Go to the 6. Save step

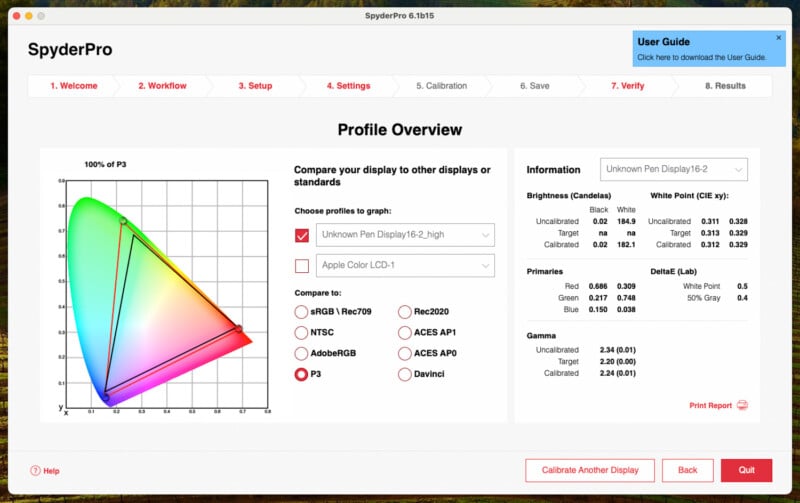[535, 86]
